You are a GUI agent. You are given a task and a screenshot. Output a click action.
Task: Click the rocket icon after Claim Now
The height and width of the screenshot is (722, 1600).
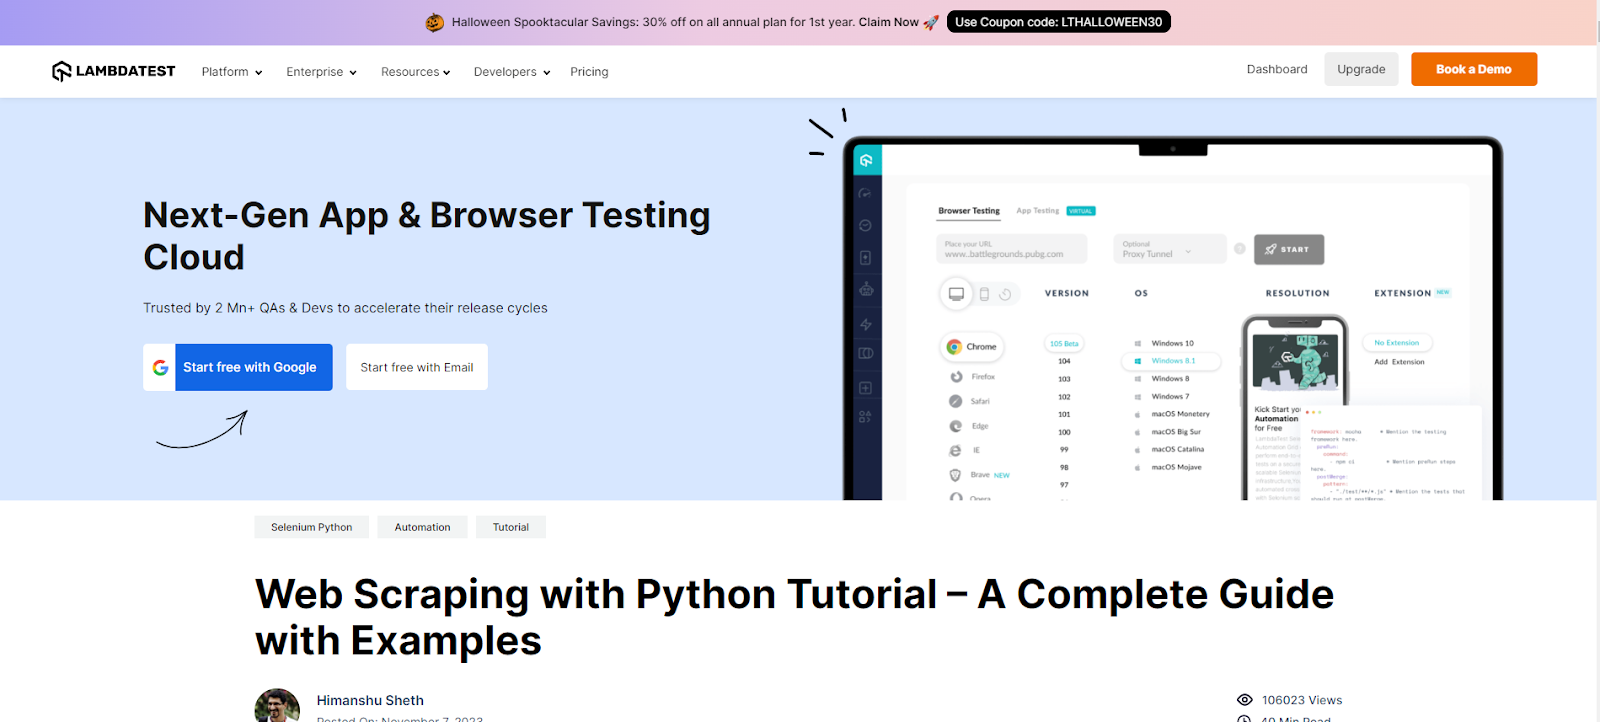pos(931,22)
